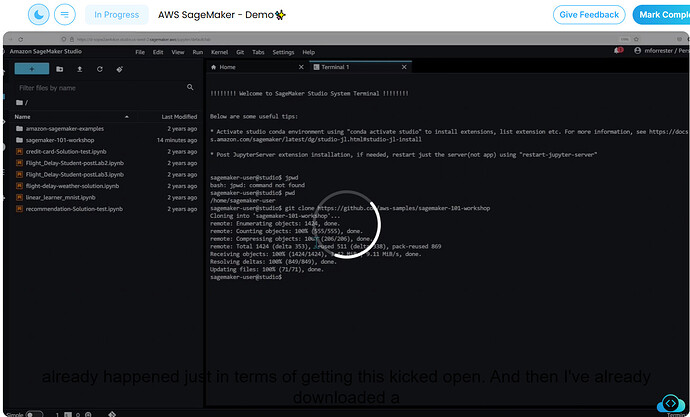Open the amazon-sagemaker-examples folder
Screen dimensions: 690x417
click(x=65, y=128)
